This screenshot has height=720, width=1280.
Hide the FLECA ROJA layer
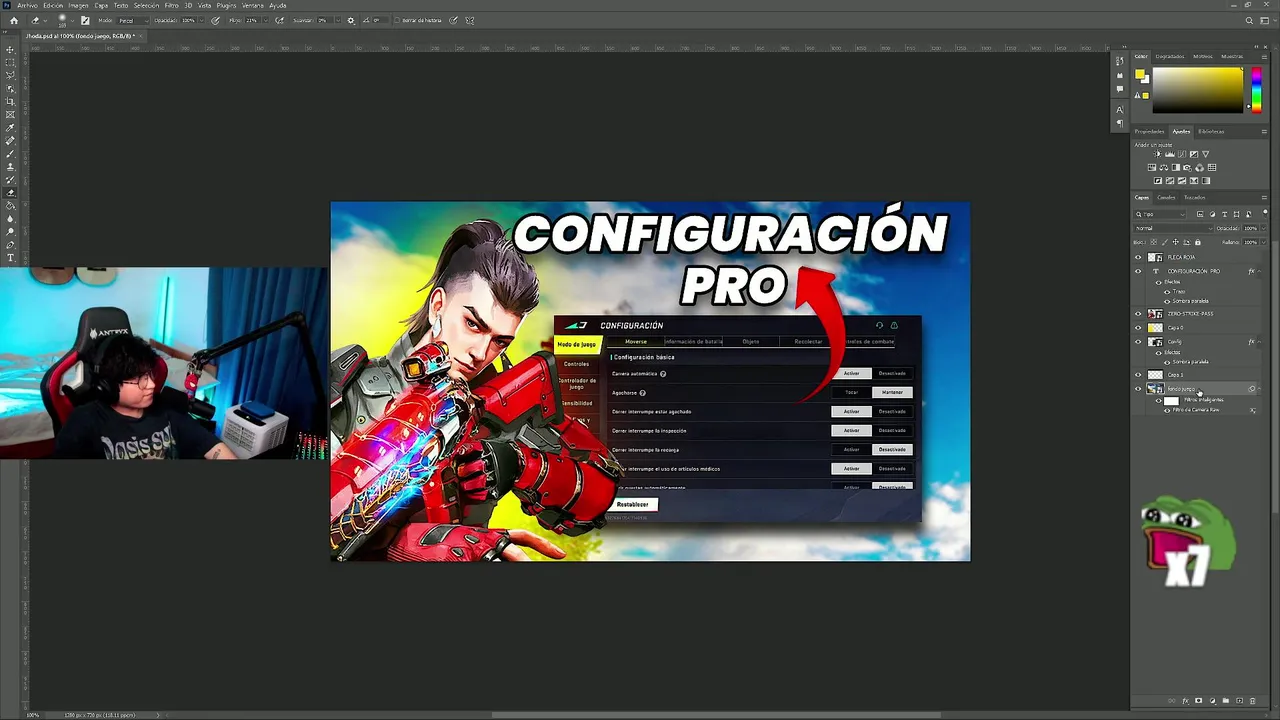tap(1138, 257)
